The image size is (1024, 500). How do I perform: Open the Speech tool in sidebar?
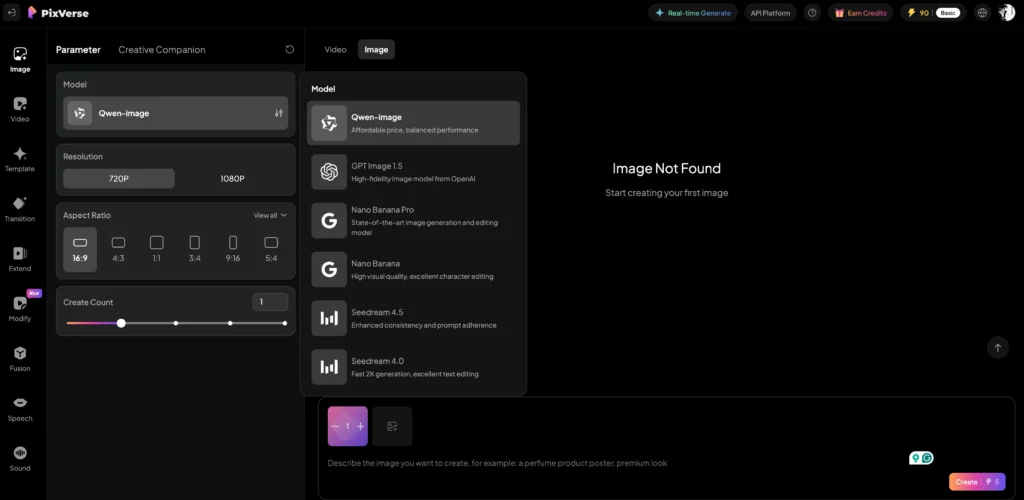(20, 409)
